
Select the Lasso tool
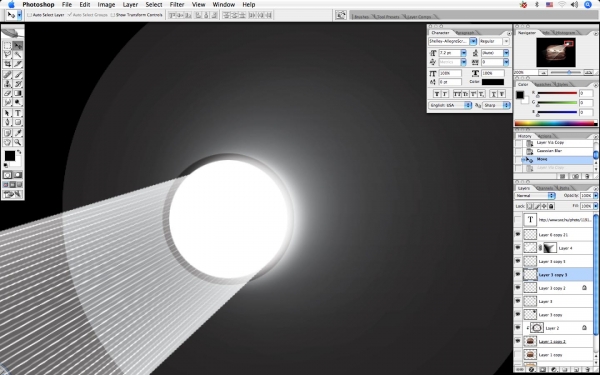pos(7,55)
